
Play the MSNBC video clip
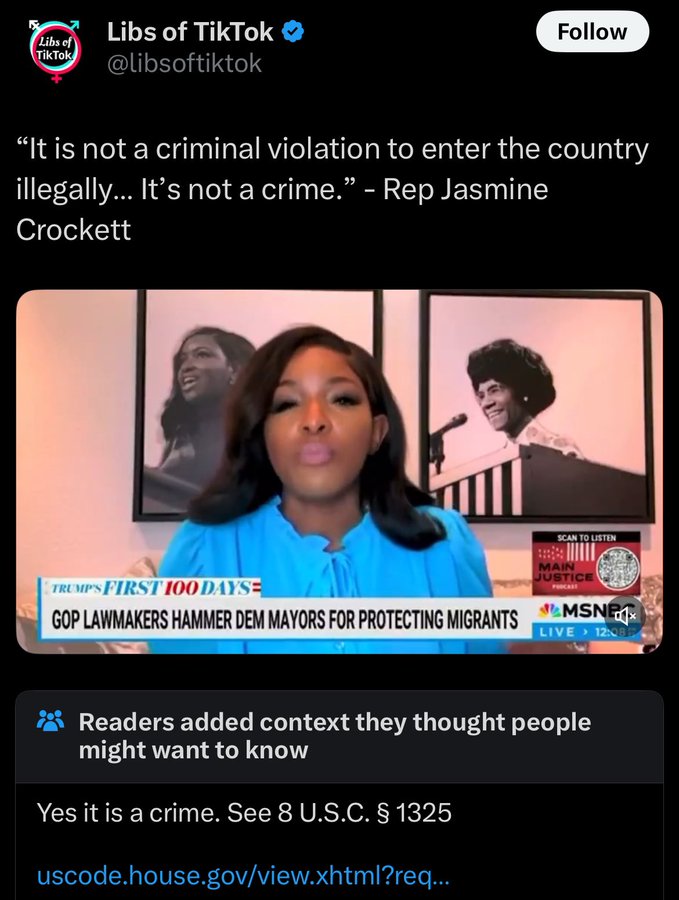pos(339,472)
